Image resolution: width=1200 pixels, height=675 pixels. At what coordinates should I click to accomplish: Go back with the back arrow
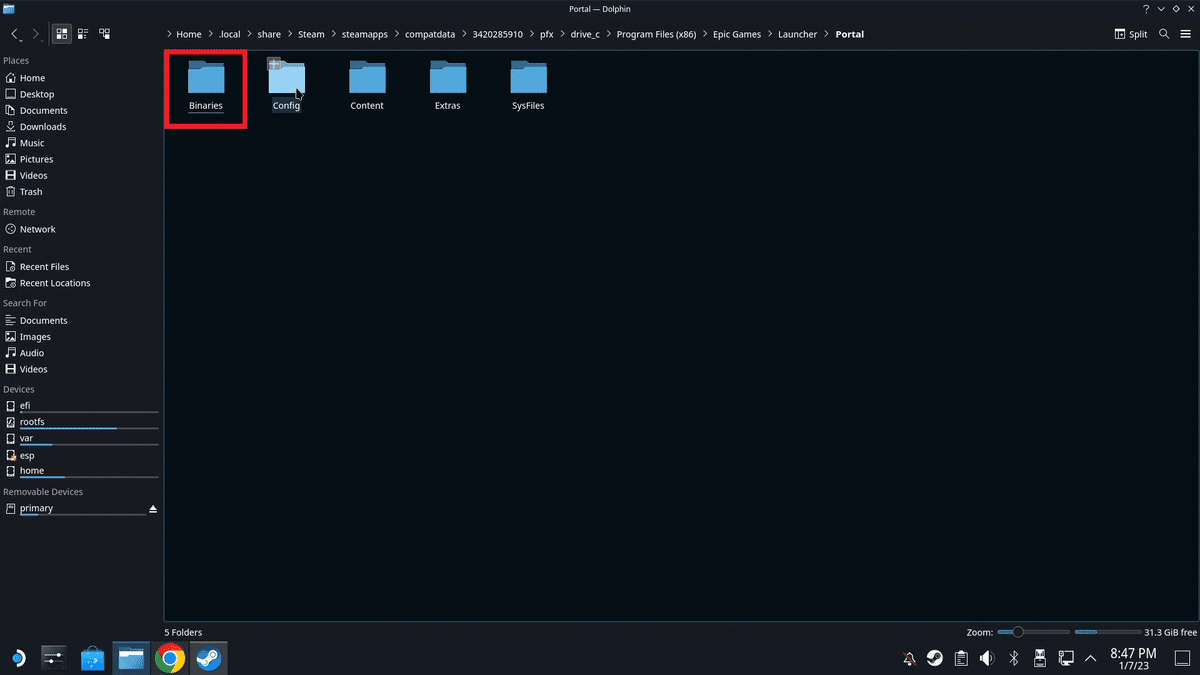15,34
